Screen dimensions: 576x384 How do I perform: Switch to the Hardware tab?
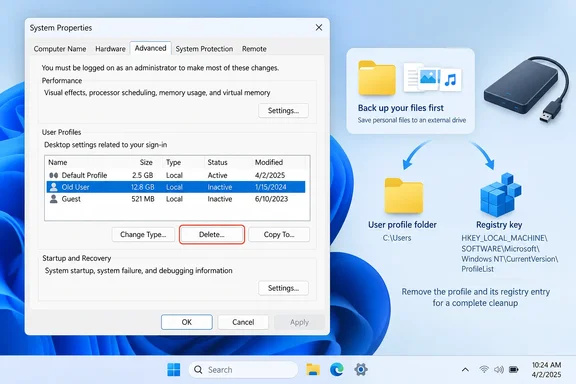tap(110, 49)
